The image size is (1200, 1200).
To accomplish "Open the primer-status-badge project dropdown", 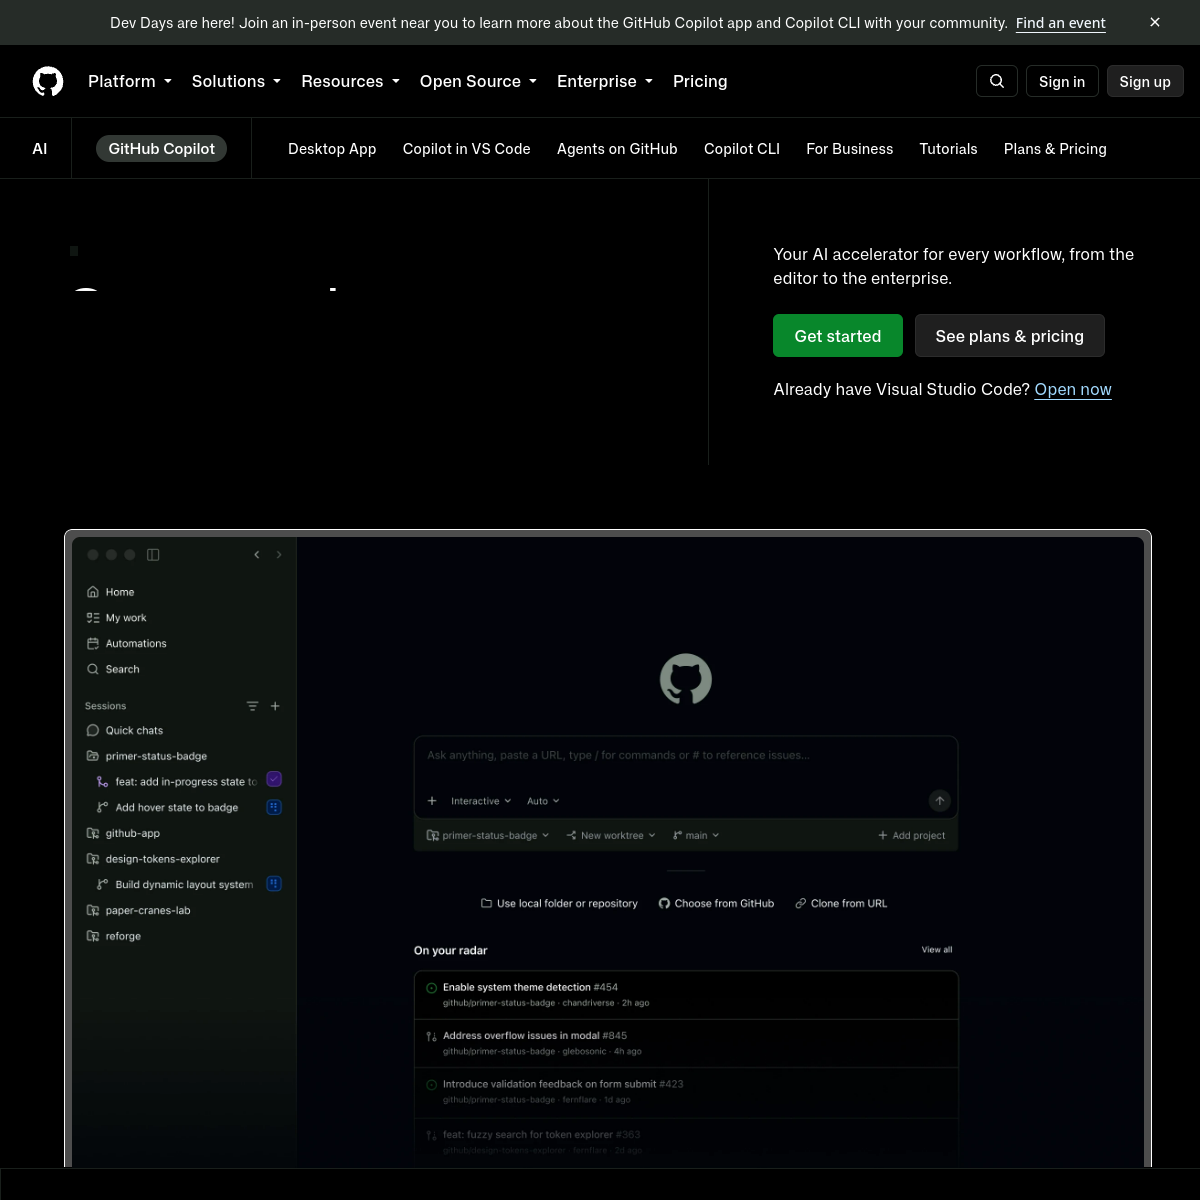I will (x=488, y=835).
